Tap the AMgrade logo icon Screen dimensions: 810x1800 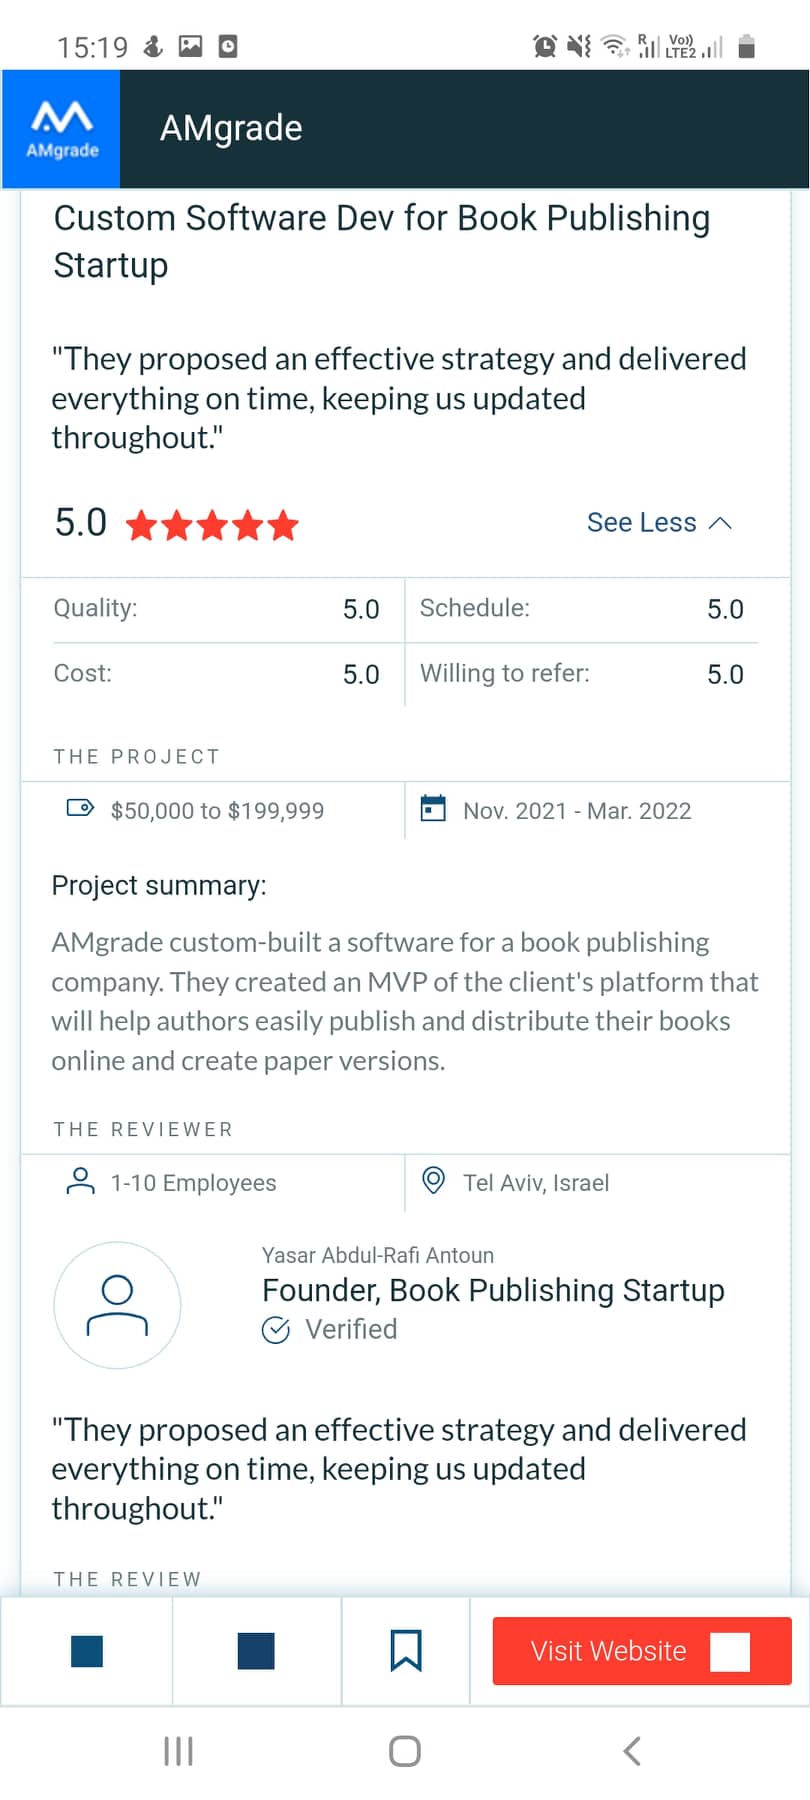[x=61, y=129]
